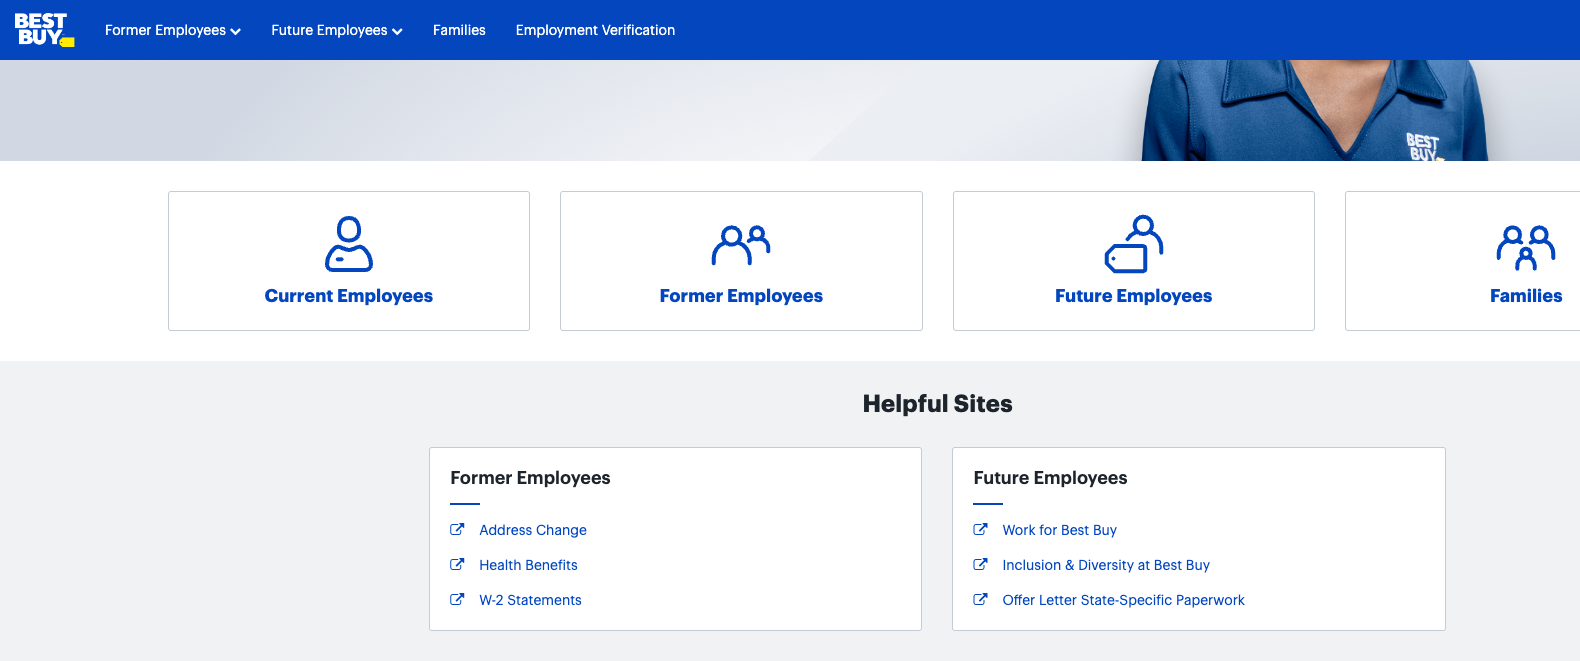
Task: Click the employee in blue shirt banner image
Action: (1315, 110)
